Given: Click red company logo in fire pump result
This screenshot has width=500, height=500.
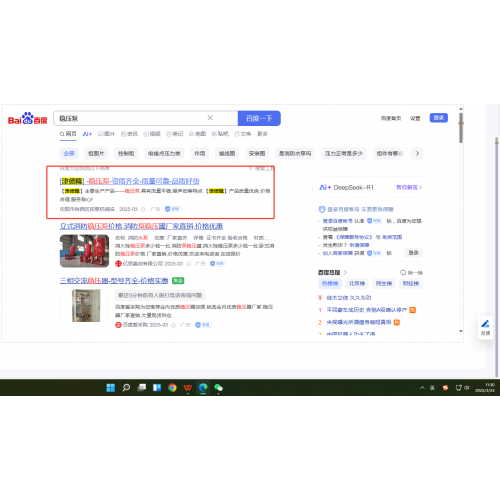Looking at the screenshot, I should point(118,264).
